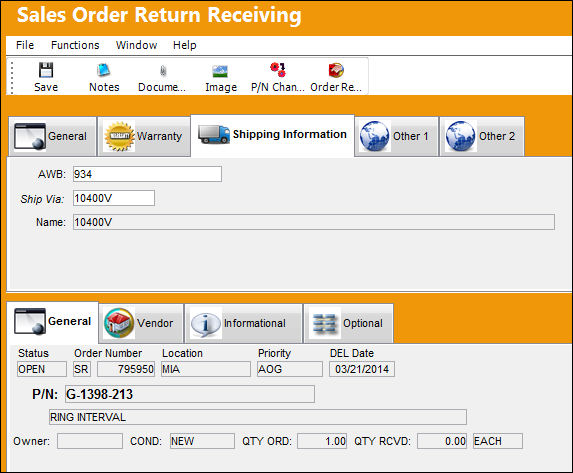573x473 pixels.
Task: Click the P/N field G-1398-213
Action: 190,394
